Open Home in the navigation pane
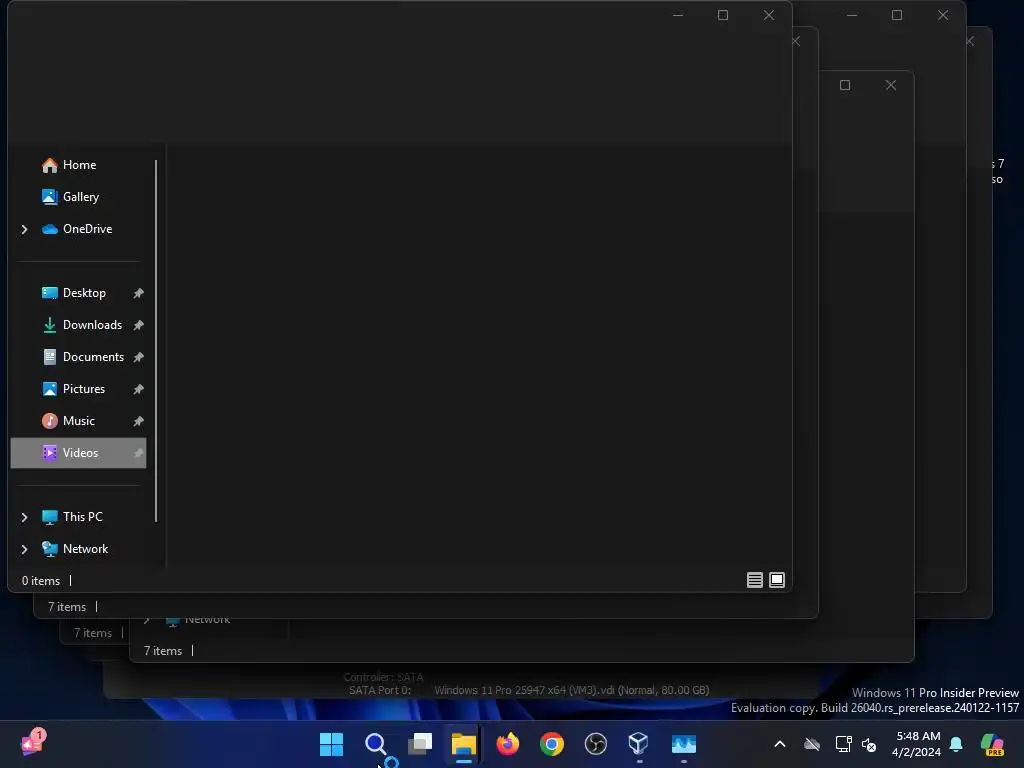 point(79,165)
